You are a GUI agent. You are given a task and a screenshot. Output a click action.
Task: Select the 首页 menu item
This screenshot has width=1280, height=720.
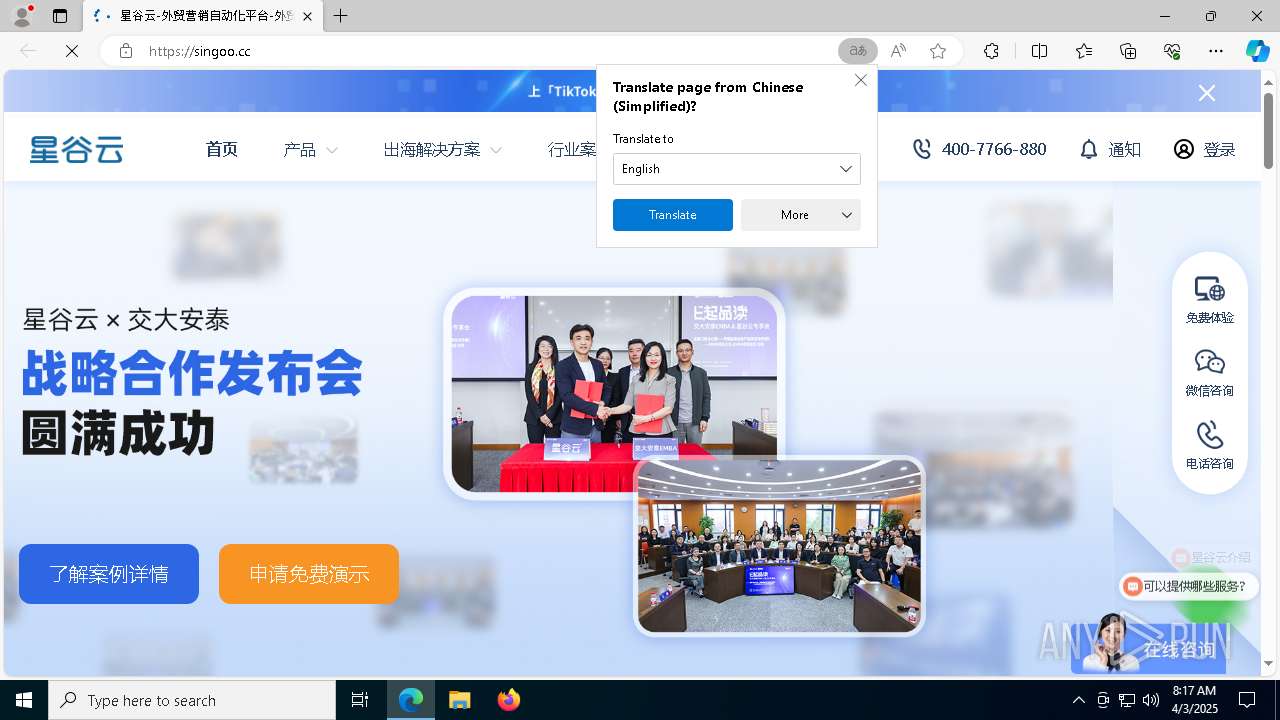(222, 150)
